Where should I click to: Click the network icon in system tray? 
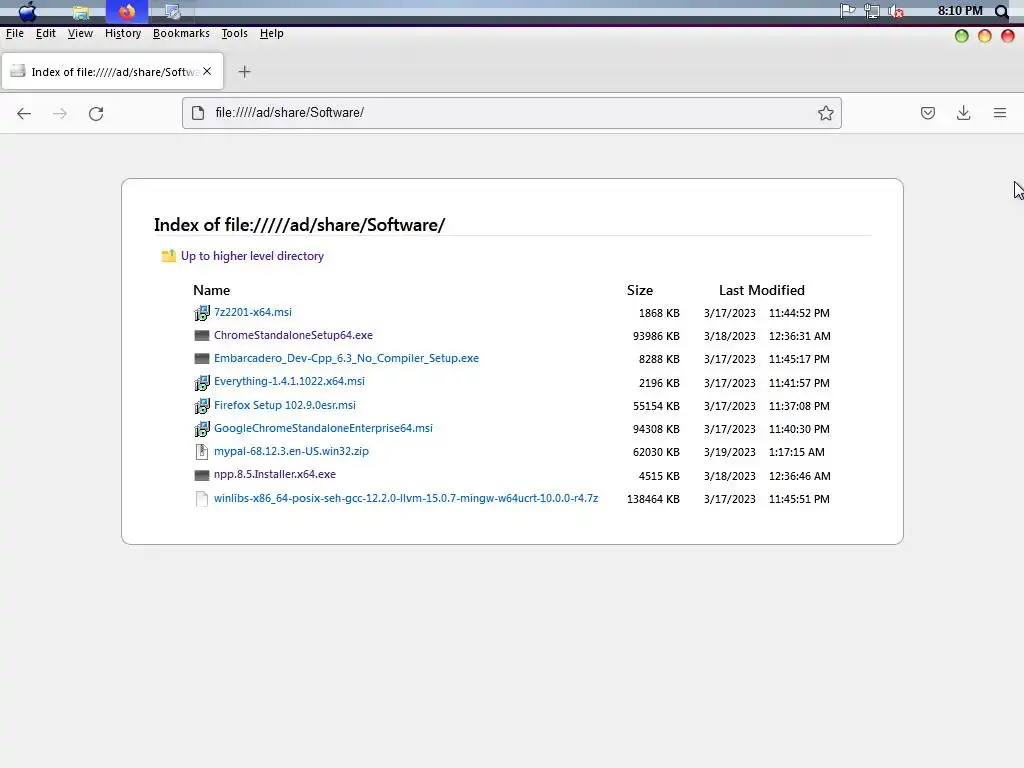click(872, 11)
